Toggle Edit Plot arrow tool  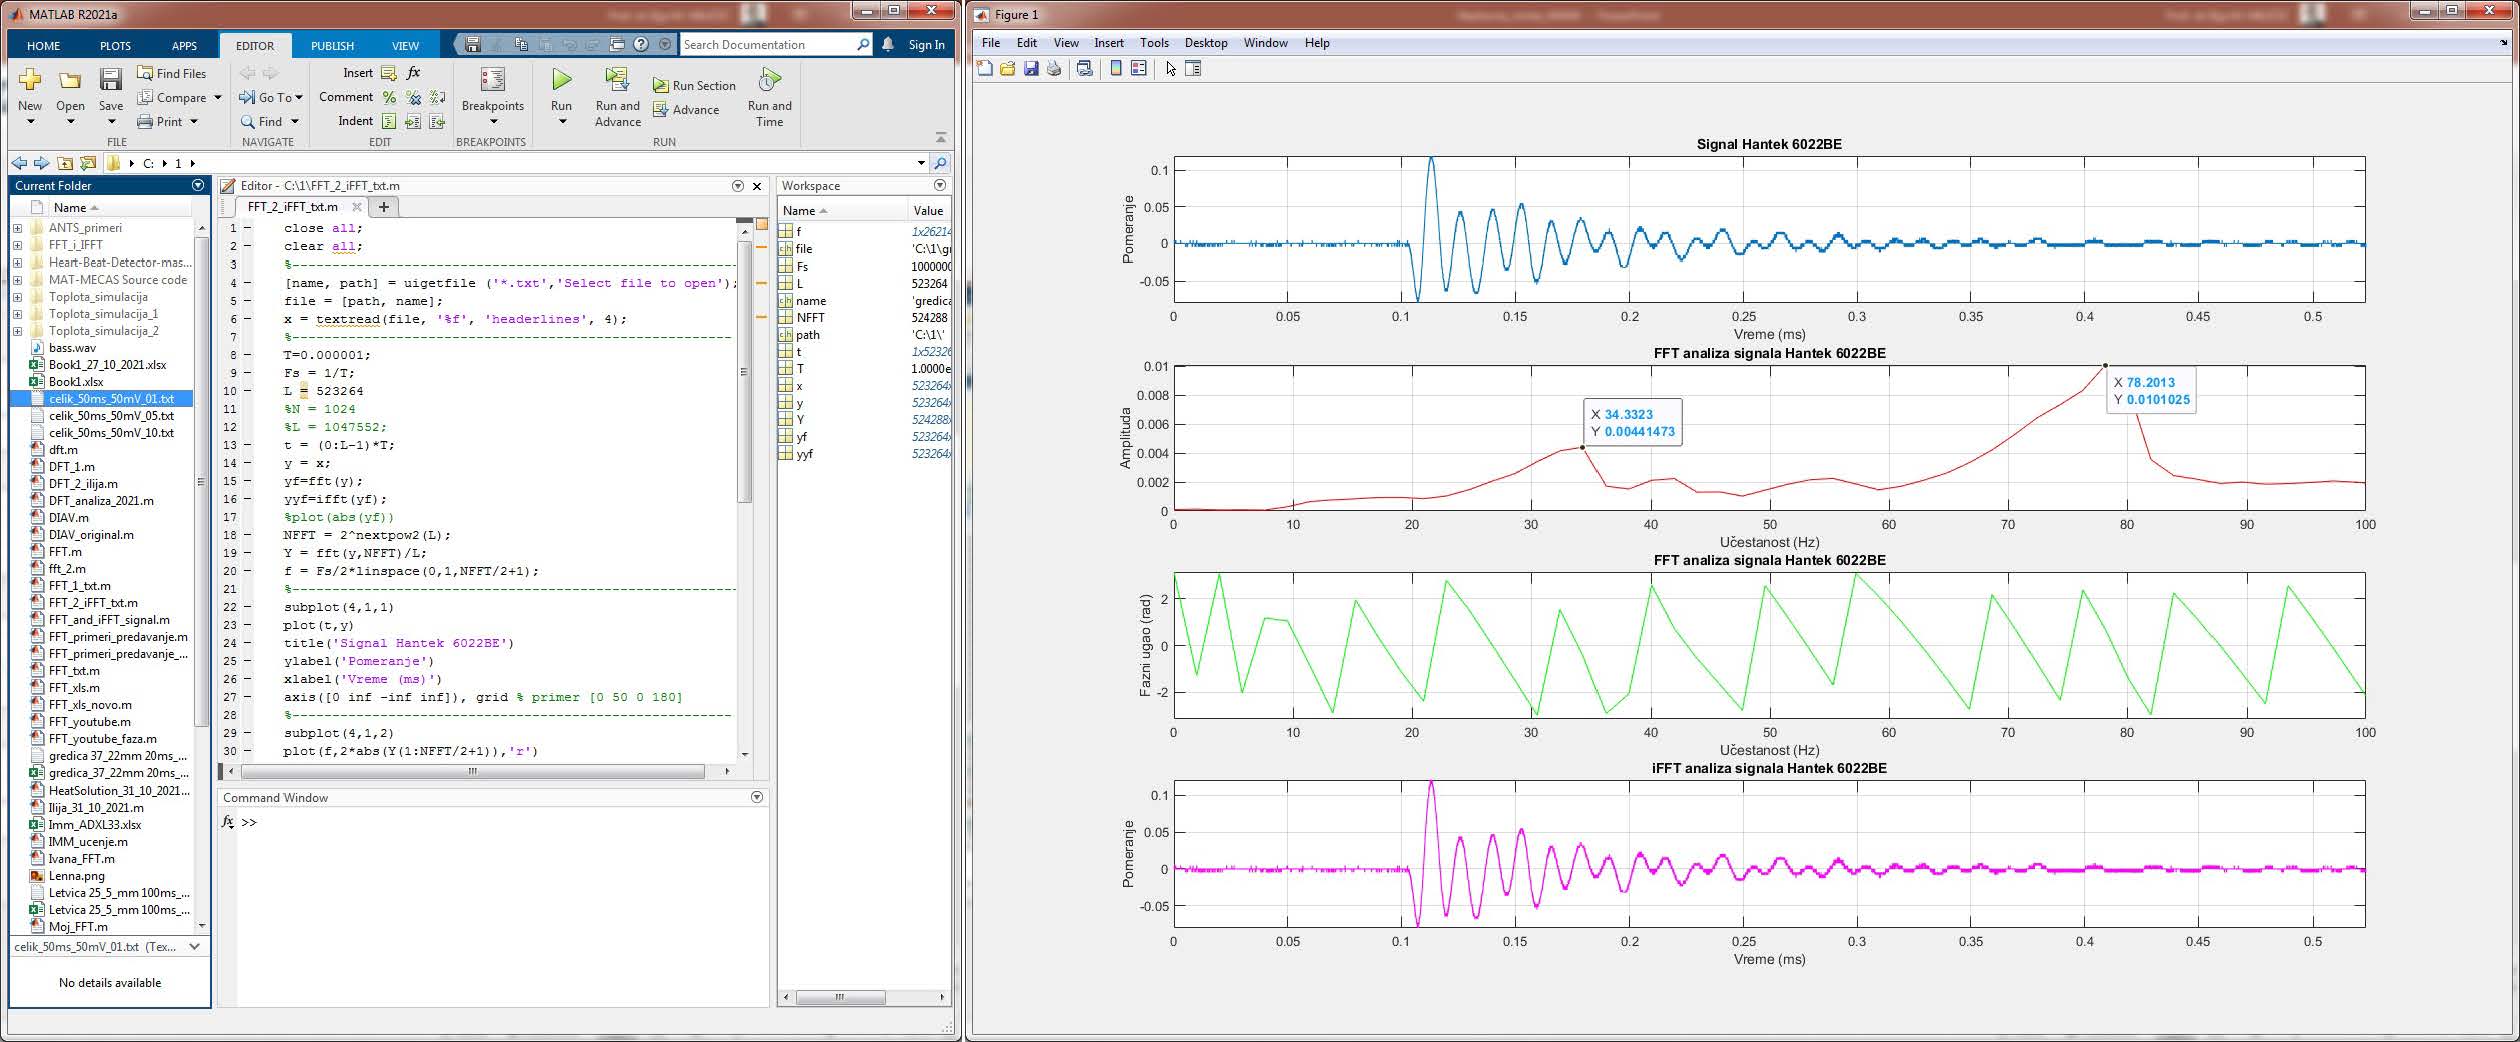click(1171, 69)
